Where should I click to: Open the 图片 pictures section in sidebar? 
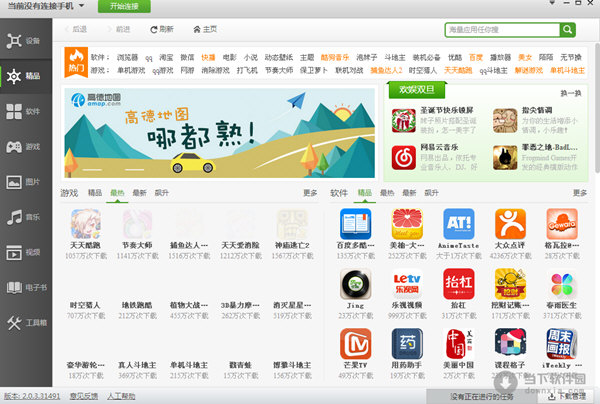click(26, 182)
